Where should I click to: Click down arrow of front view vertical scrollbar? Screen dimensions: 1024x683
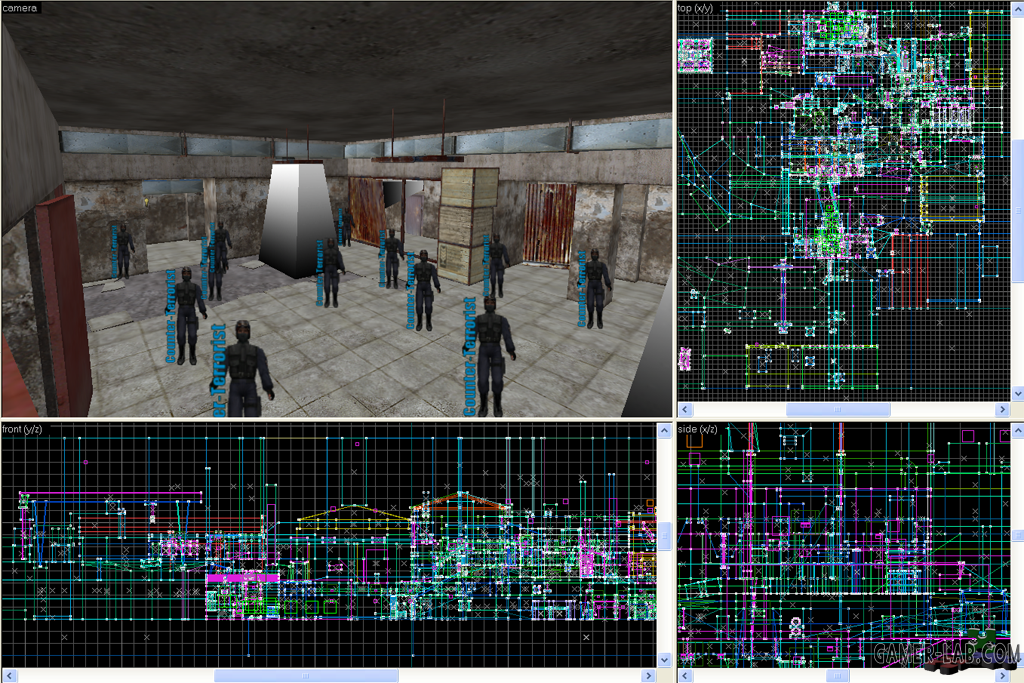click(x=664, y=660)
